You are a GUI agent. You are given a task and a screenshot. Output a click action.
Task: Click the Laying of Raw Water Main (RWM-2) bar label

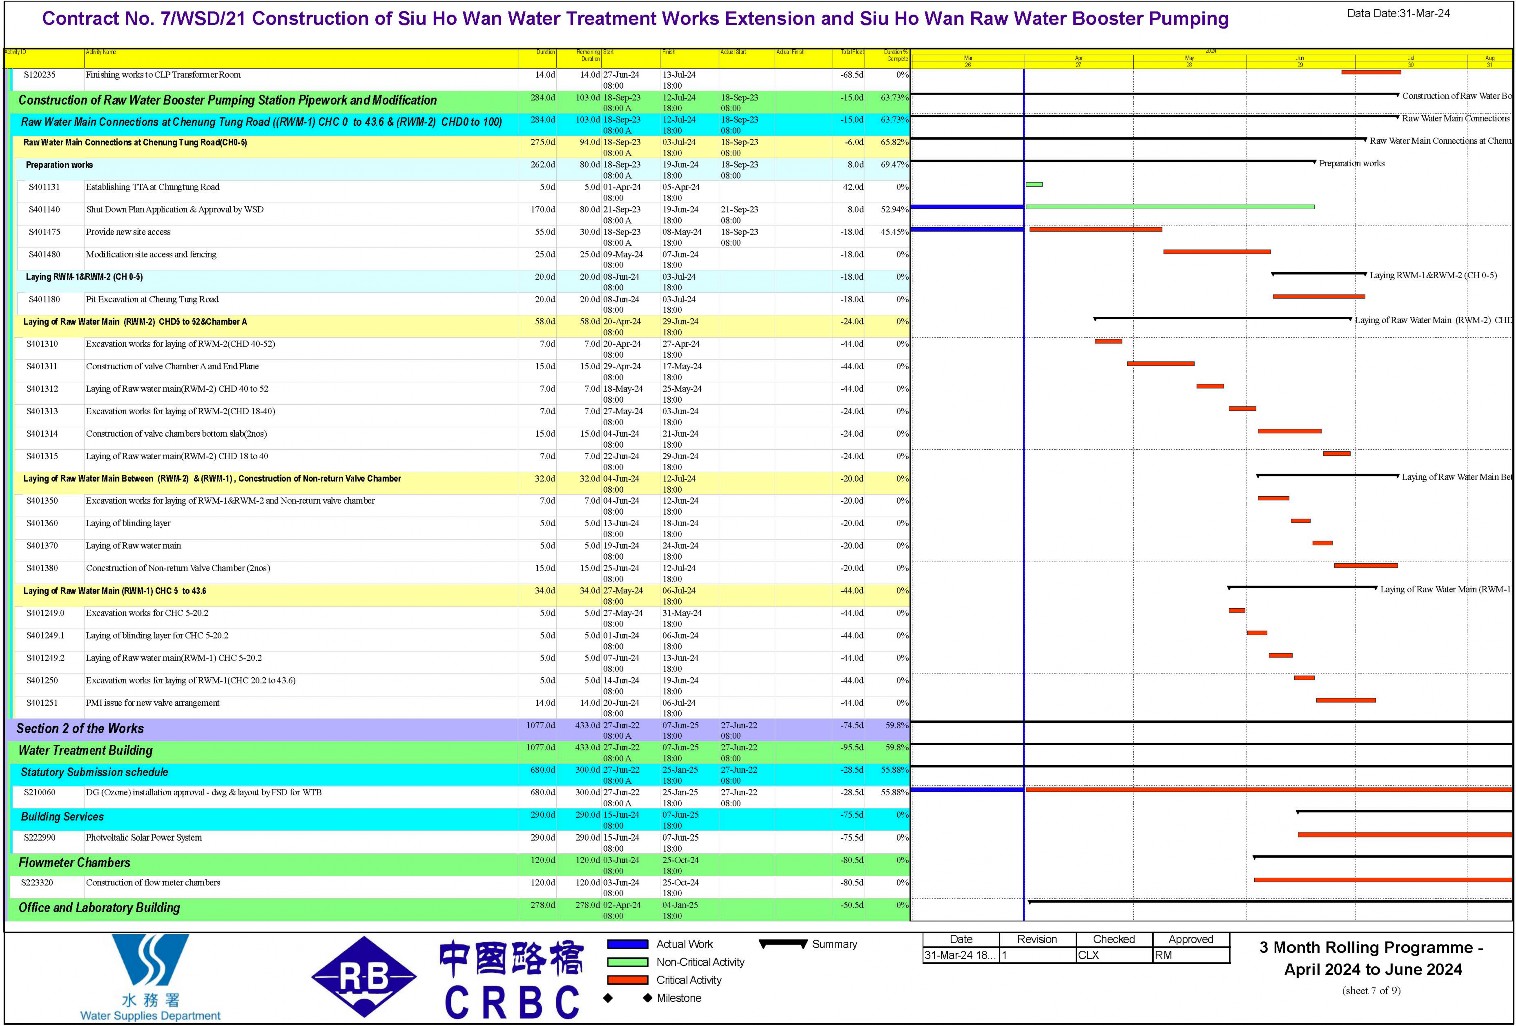1433,320
